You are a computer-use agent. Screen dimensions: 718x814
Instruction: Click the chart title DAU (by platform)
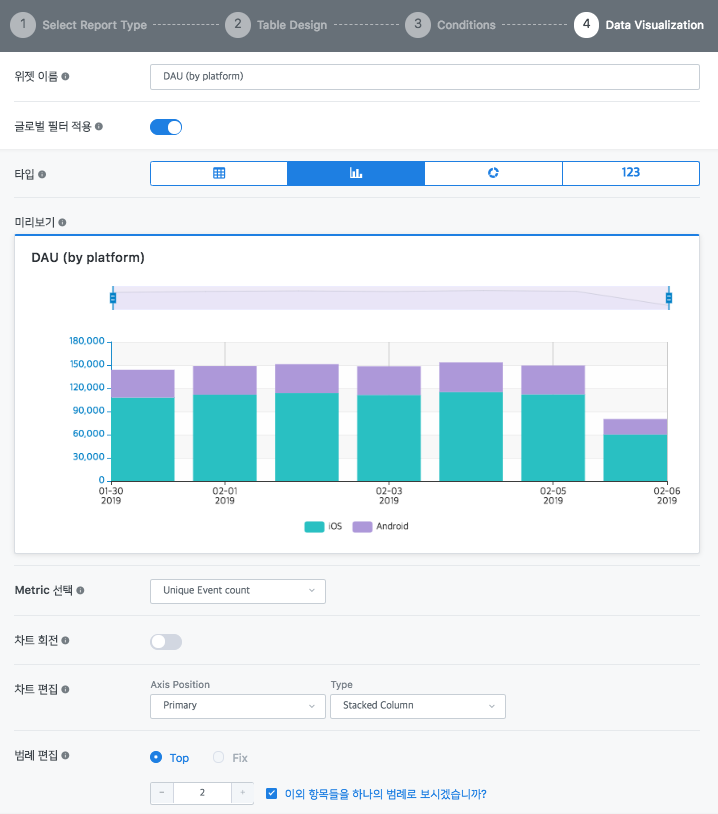tap(88, 257)
